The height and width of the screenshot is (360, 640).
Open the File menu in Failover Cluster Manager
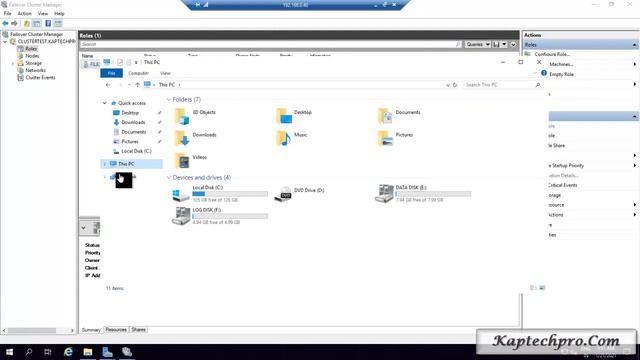pos(8,13)
